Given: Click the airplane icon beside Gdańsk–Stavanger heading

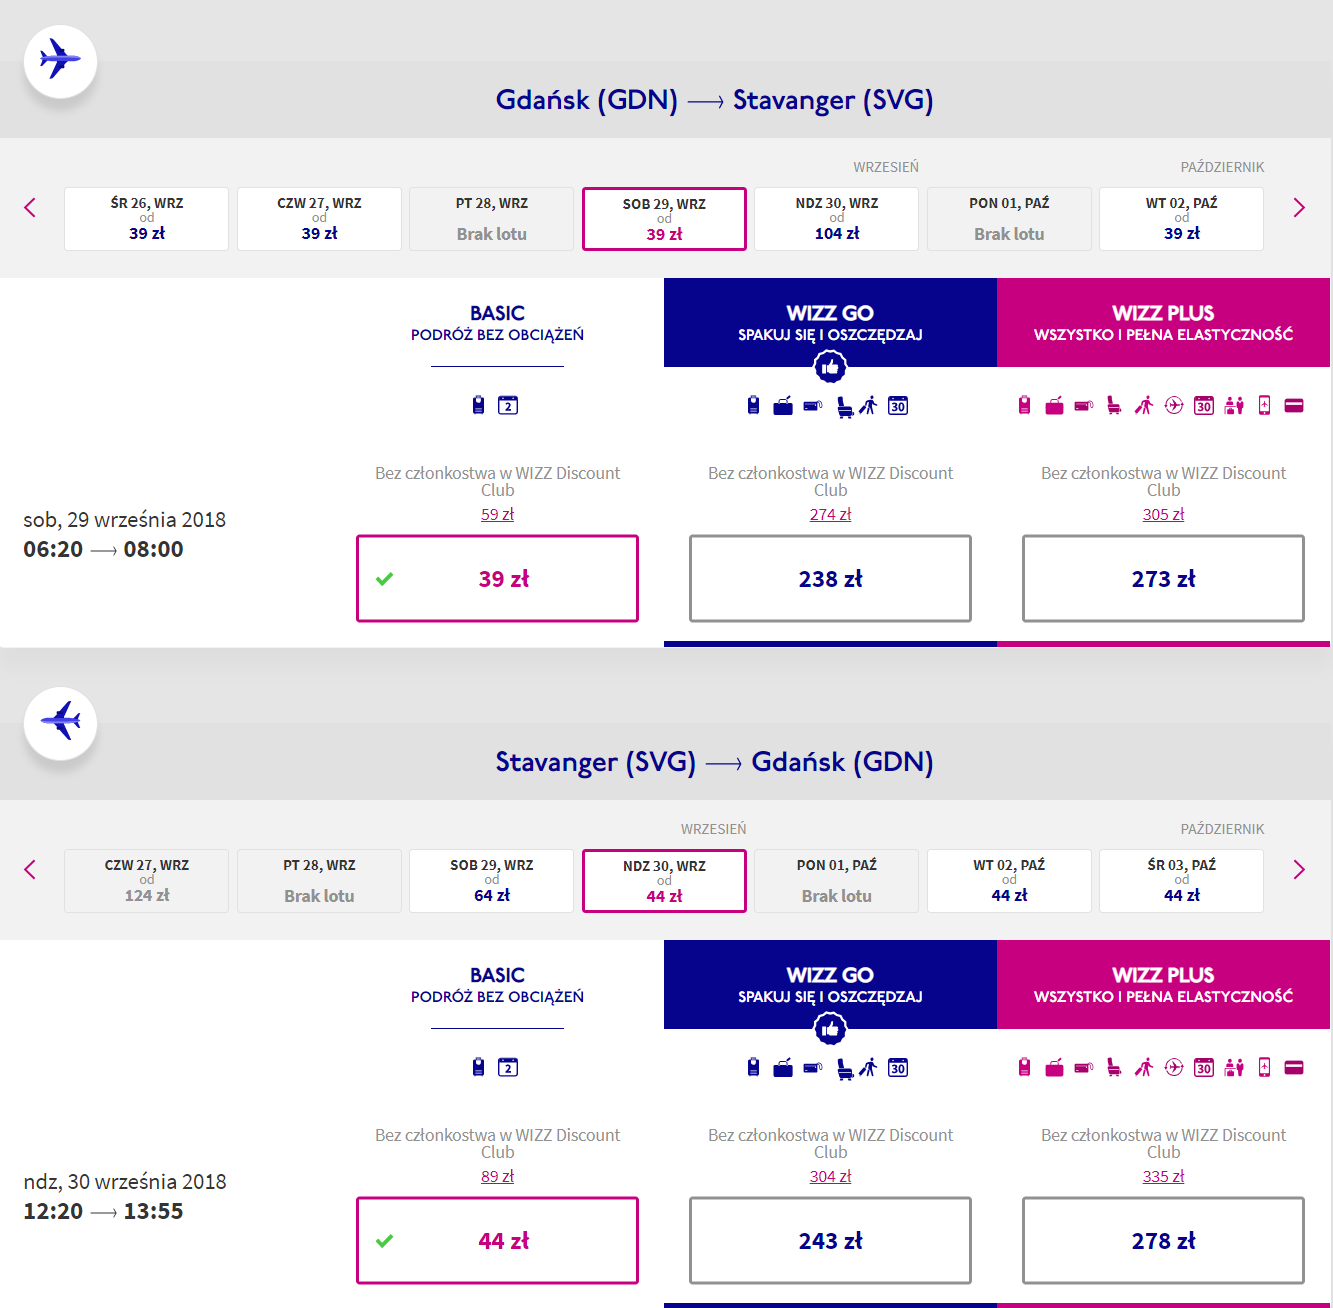Looking at the screenshot, I should 60,60.
